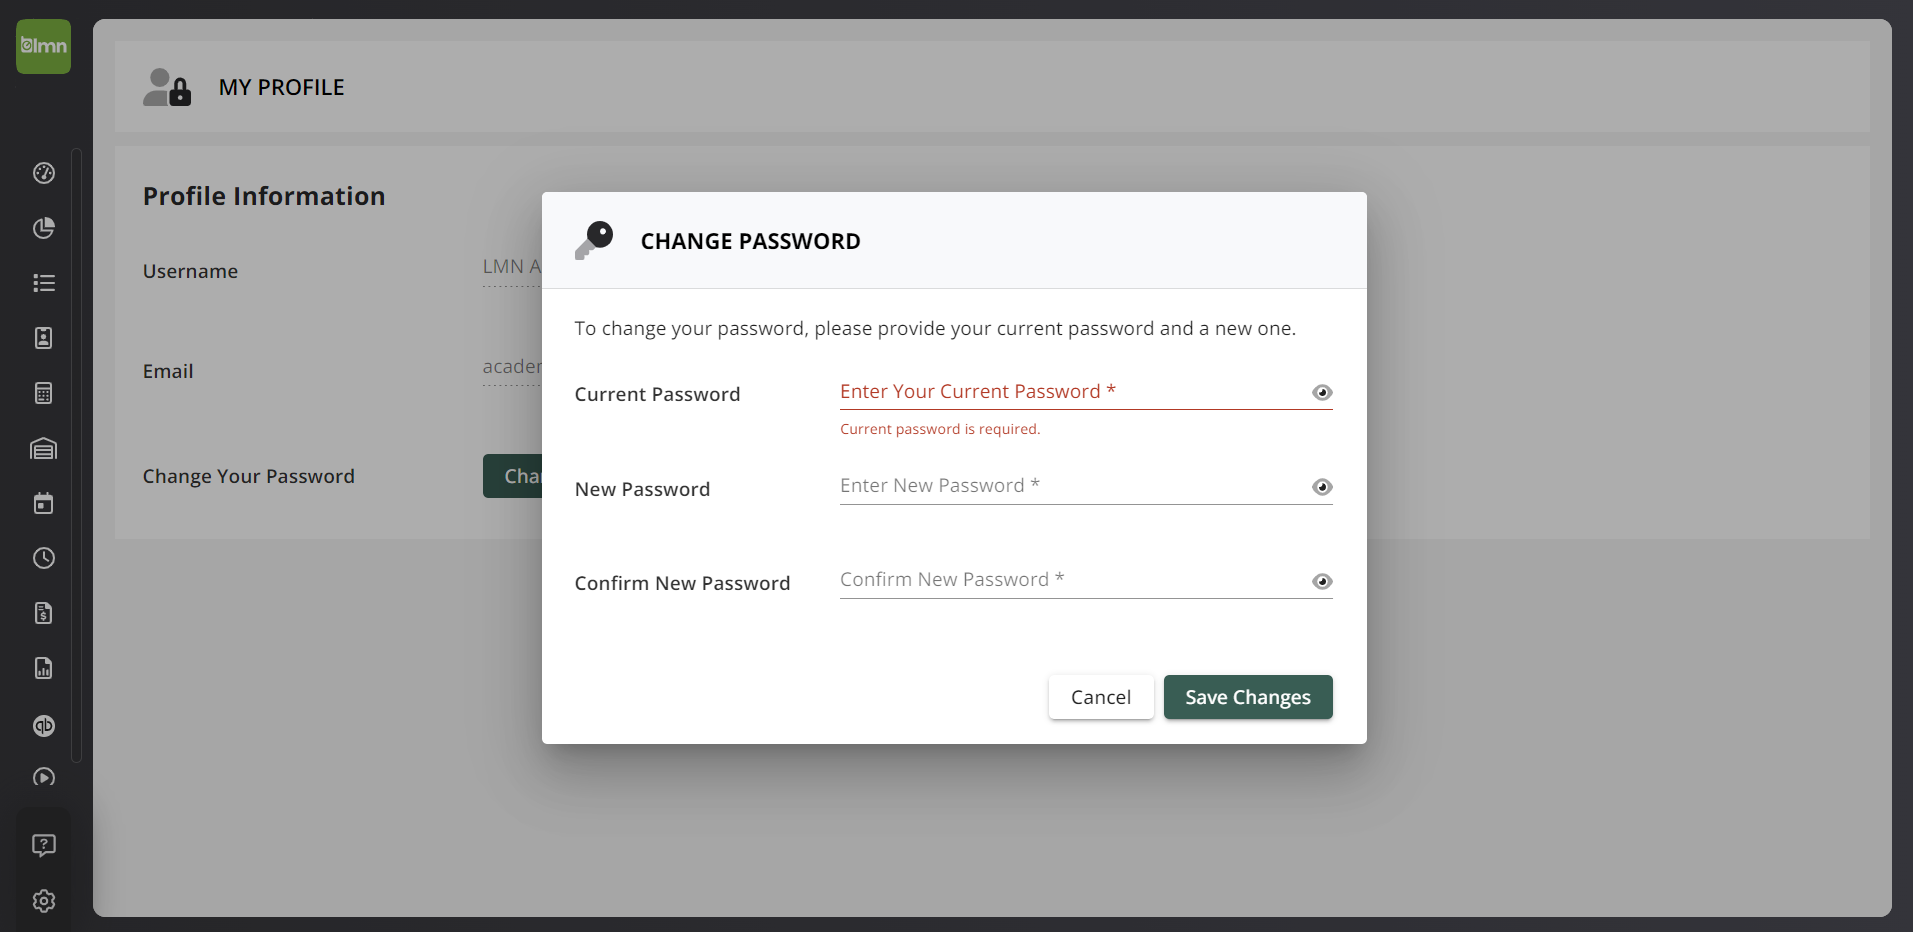Open the calendar scheduling icon
Image resolution: width=1913 pixels, height=932 pixels.
[43, 503]
